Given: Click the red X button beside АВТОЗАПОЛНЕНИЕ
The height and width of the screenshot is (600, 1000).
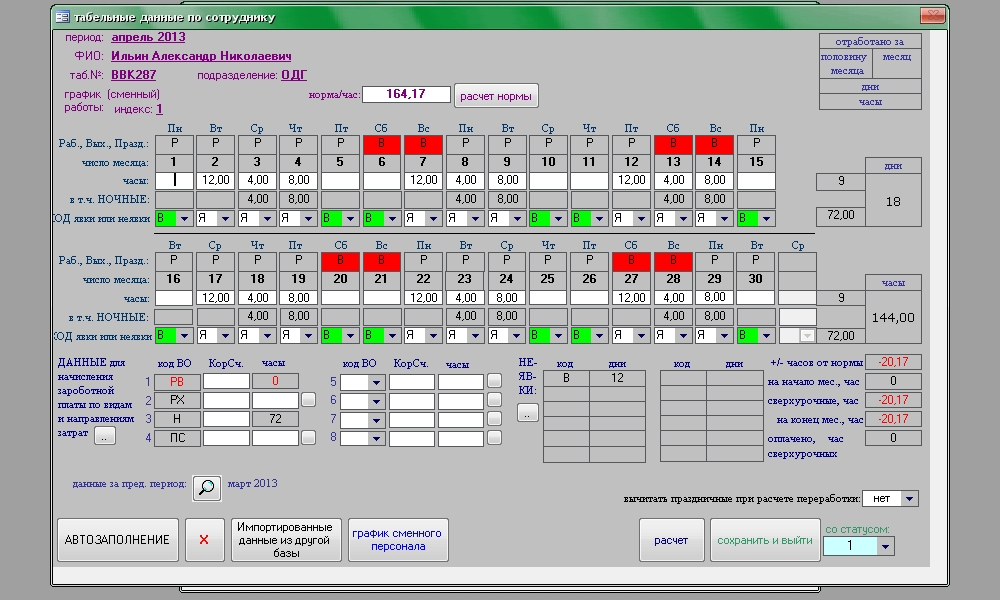Looking at the screenshot, I should [204, 540].
